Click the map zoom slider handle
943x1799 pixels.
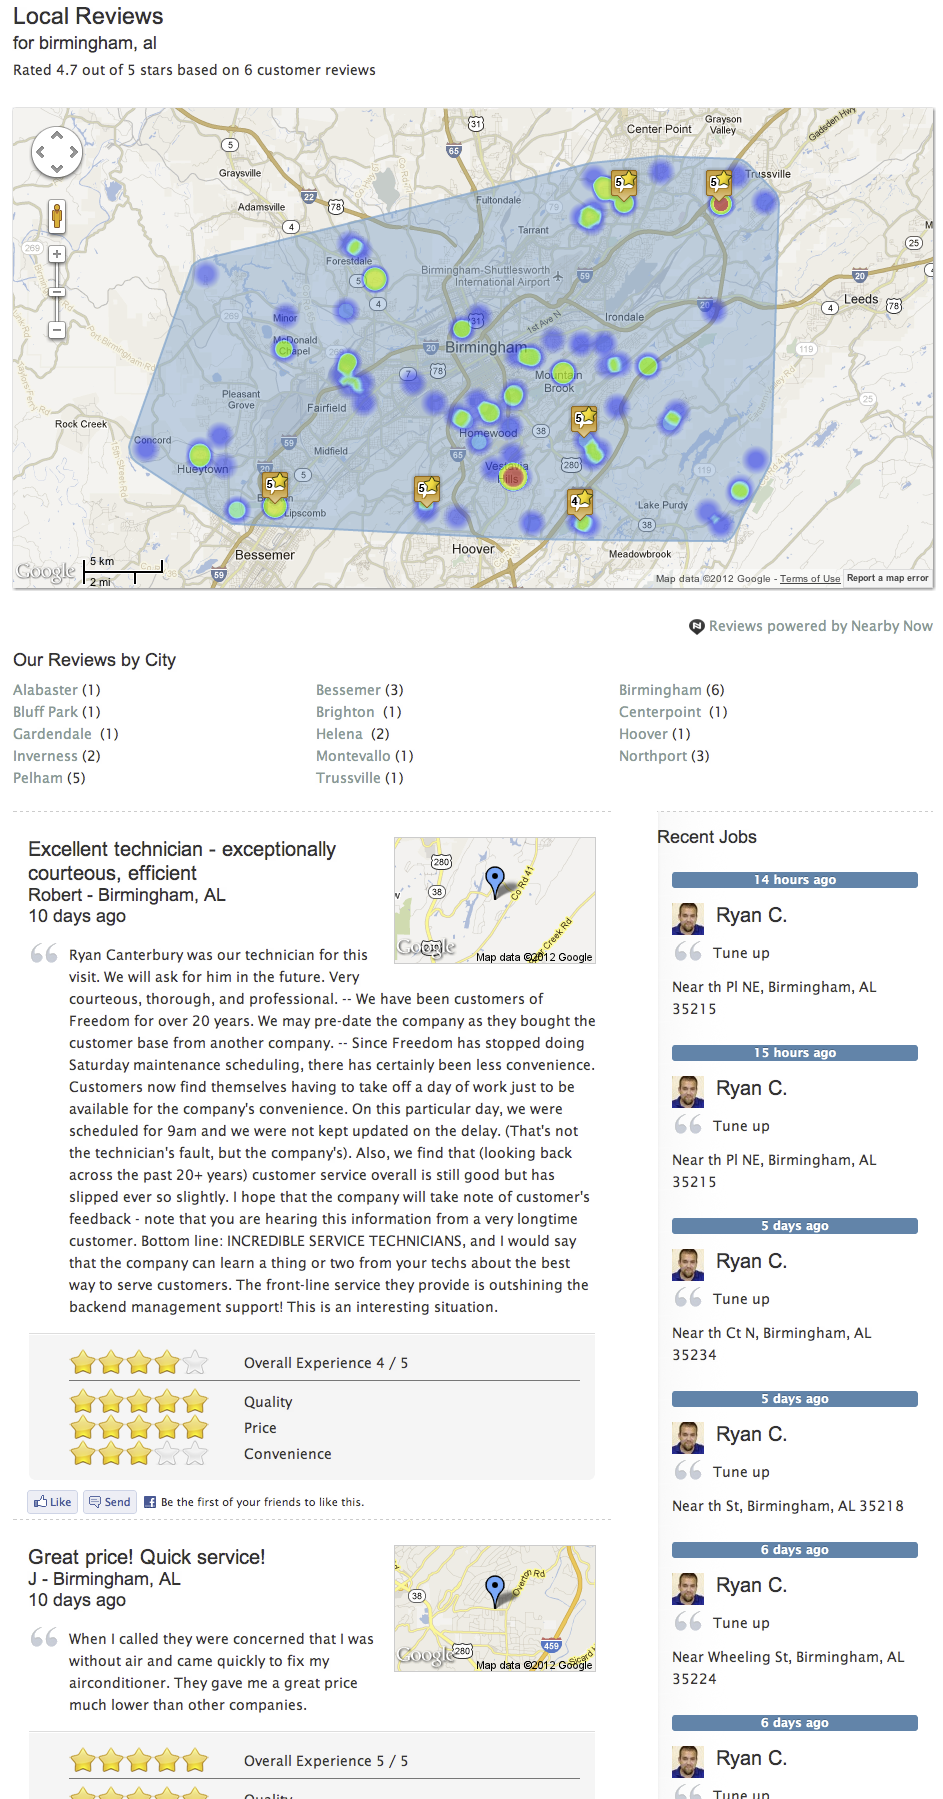(x=57, y=292)
